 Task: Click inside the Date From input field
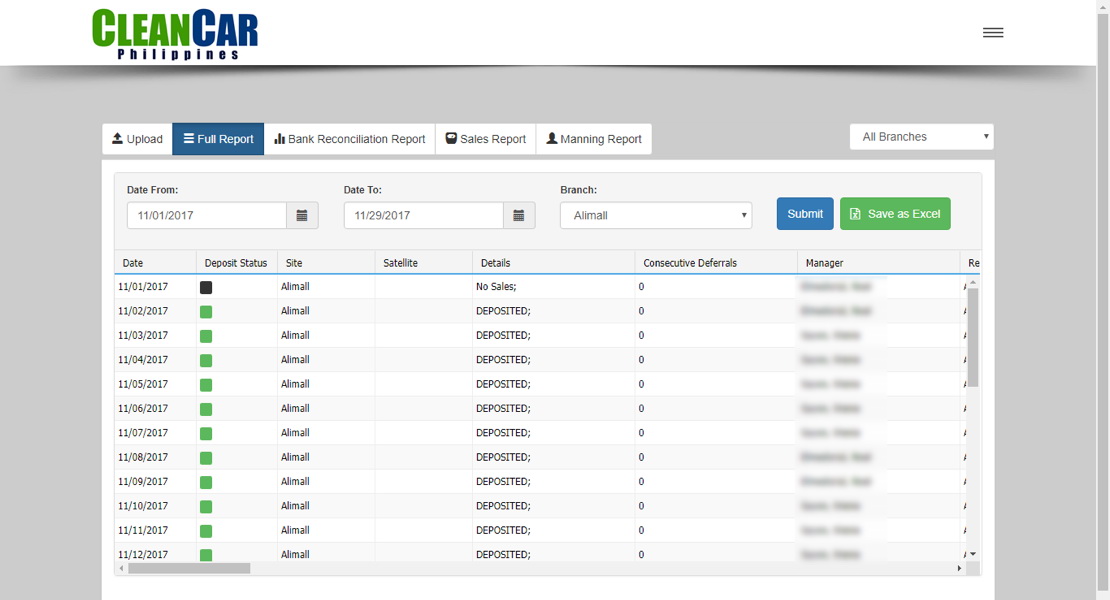tap(205, 214)
